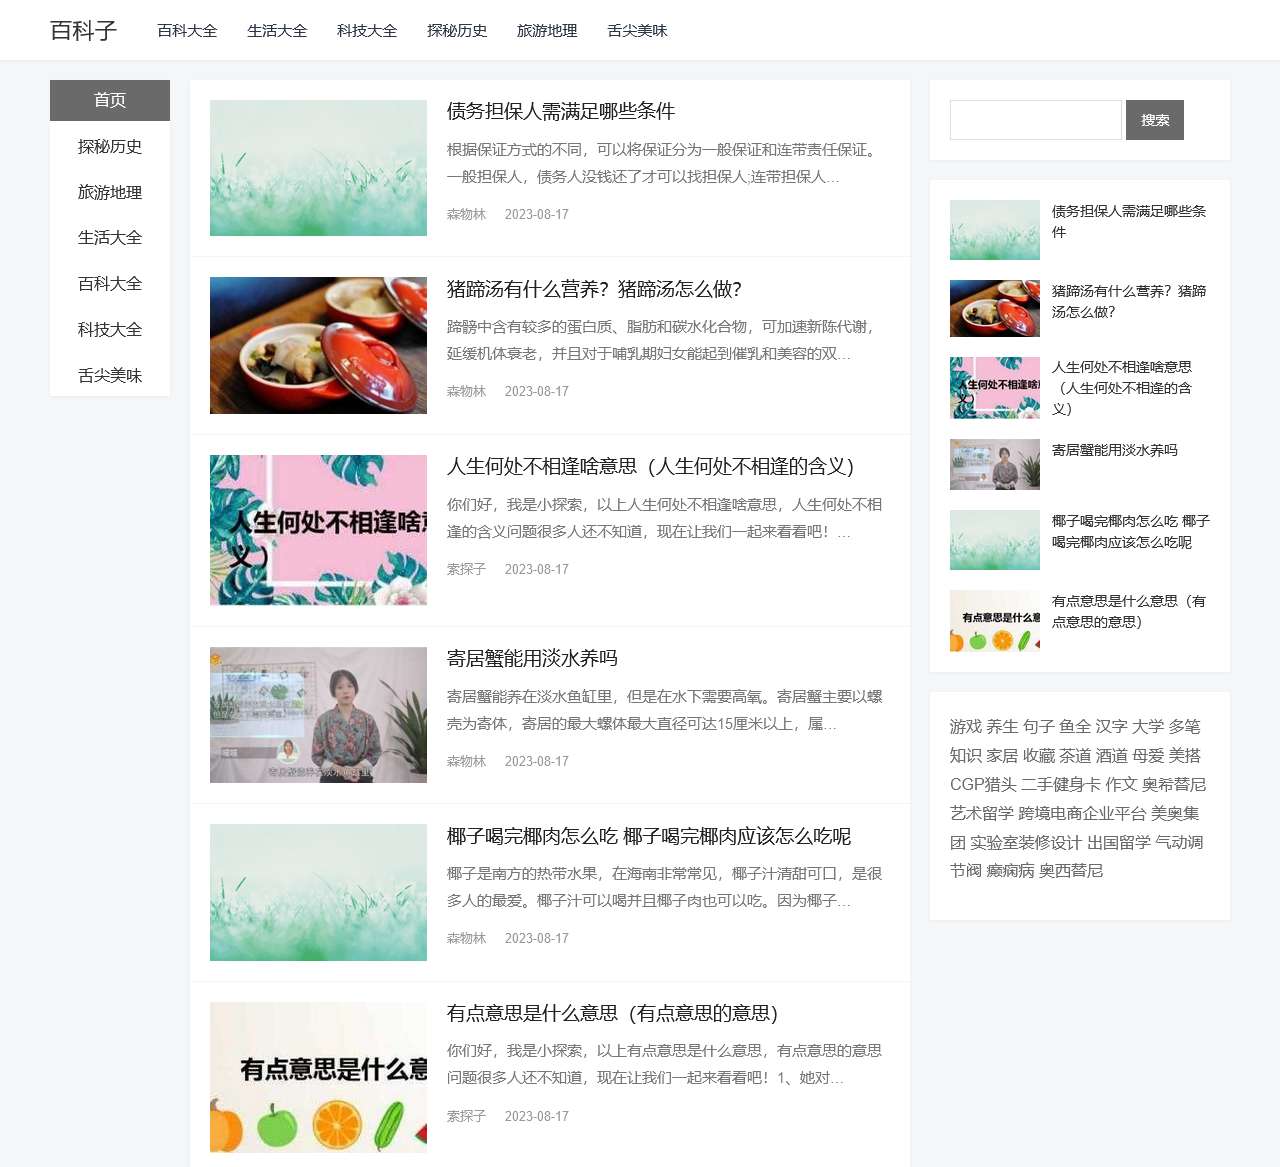Click the 寄居蟹能用淡水养吗 video thumbnail

(317, 714)
